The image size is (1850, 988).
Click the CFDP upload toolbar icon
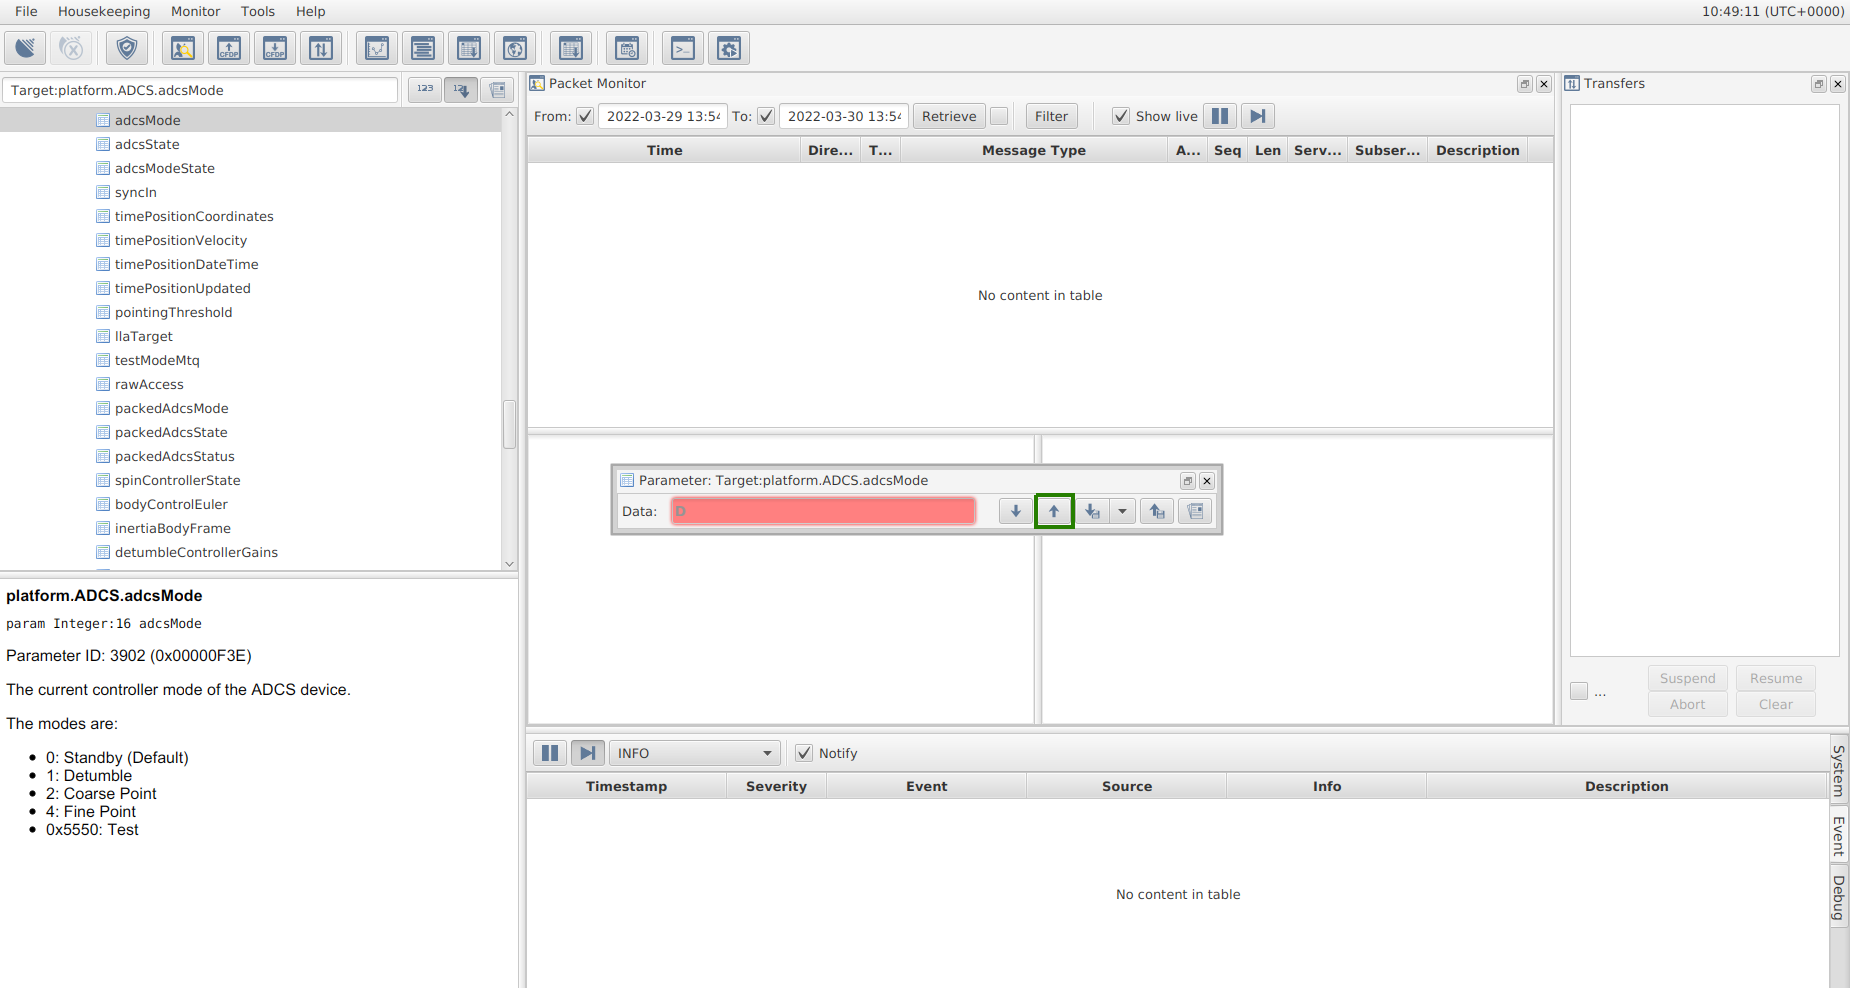pyautogui.click(x=229, y=48)
